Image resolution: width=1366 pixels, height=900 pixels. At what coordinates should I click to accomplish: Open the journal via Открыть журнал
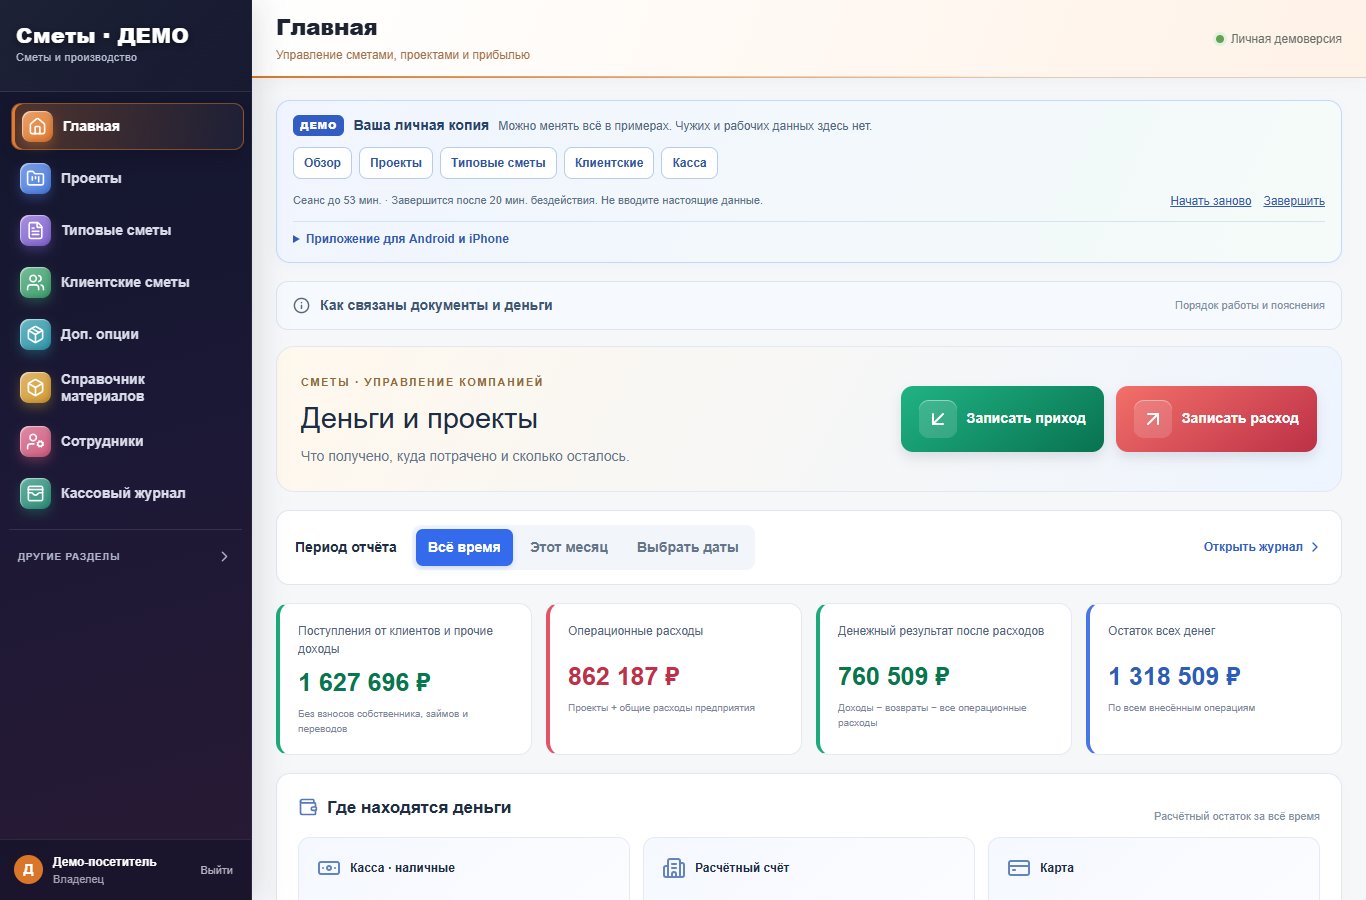click(1261, 547)
